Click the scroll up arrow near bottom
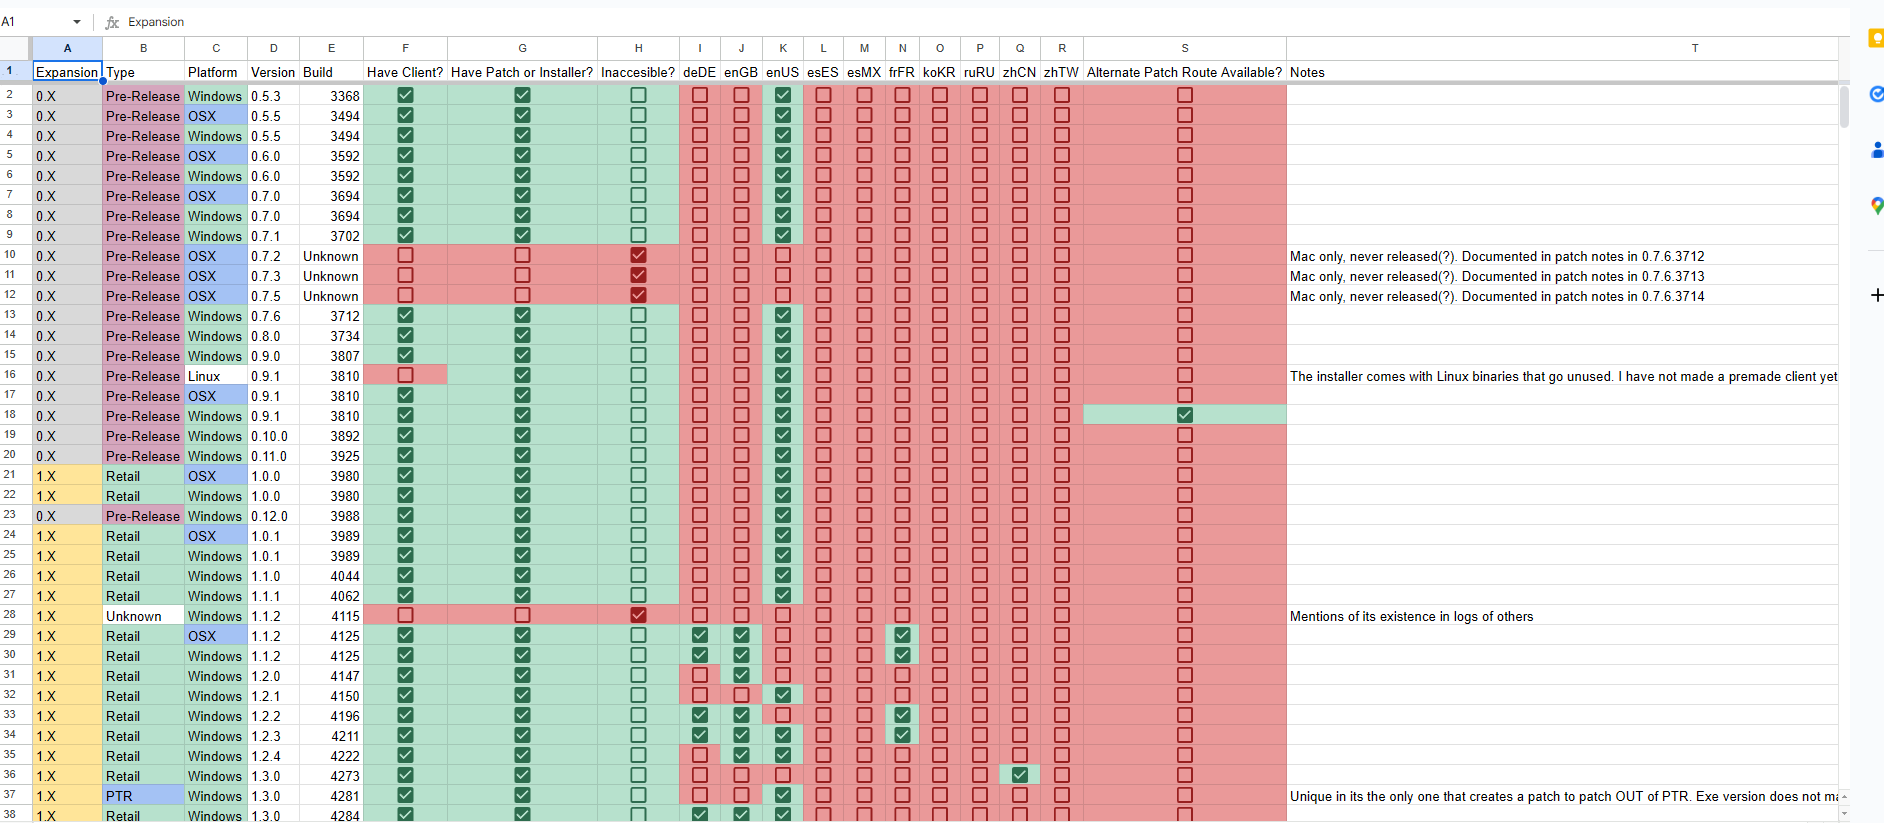This screenshot has height=823, width=1884. point(1844,797)
